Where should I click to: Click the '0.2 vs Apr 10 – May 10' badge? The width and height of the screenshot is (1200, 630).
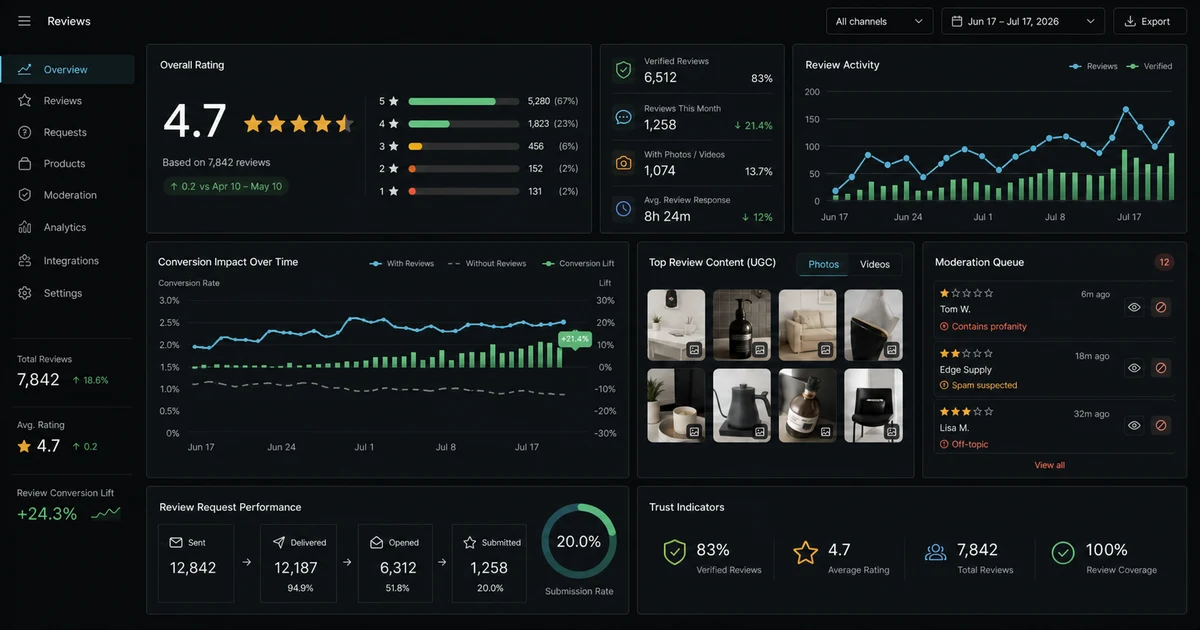(x=226, y=186)
